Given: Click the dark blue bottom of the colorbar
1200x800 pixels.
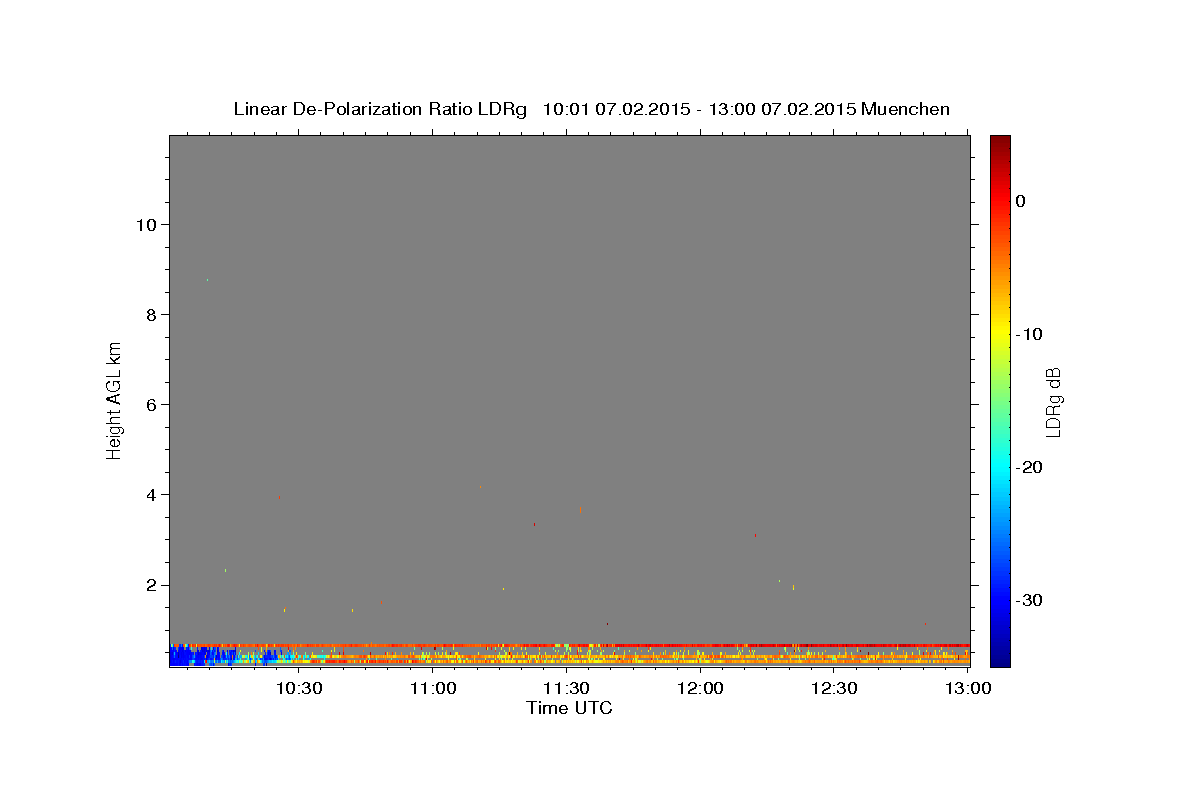Looking at the screenshot, I should tap(1000, 655).
